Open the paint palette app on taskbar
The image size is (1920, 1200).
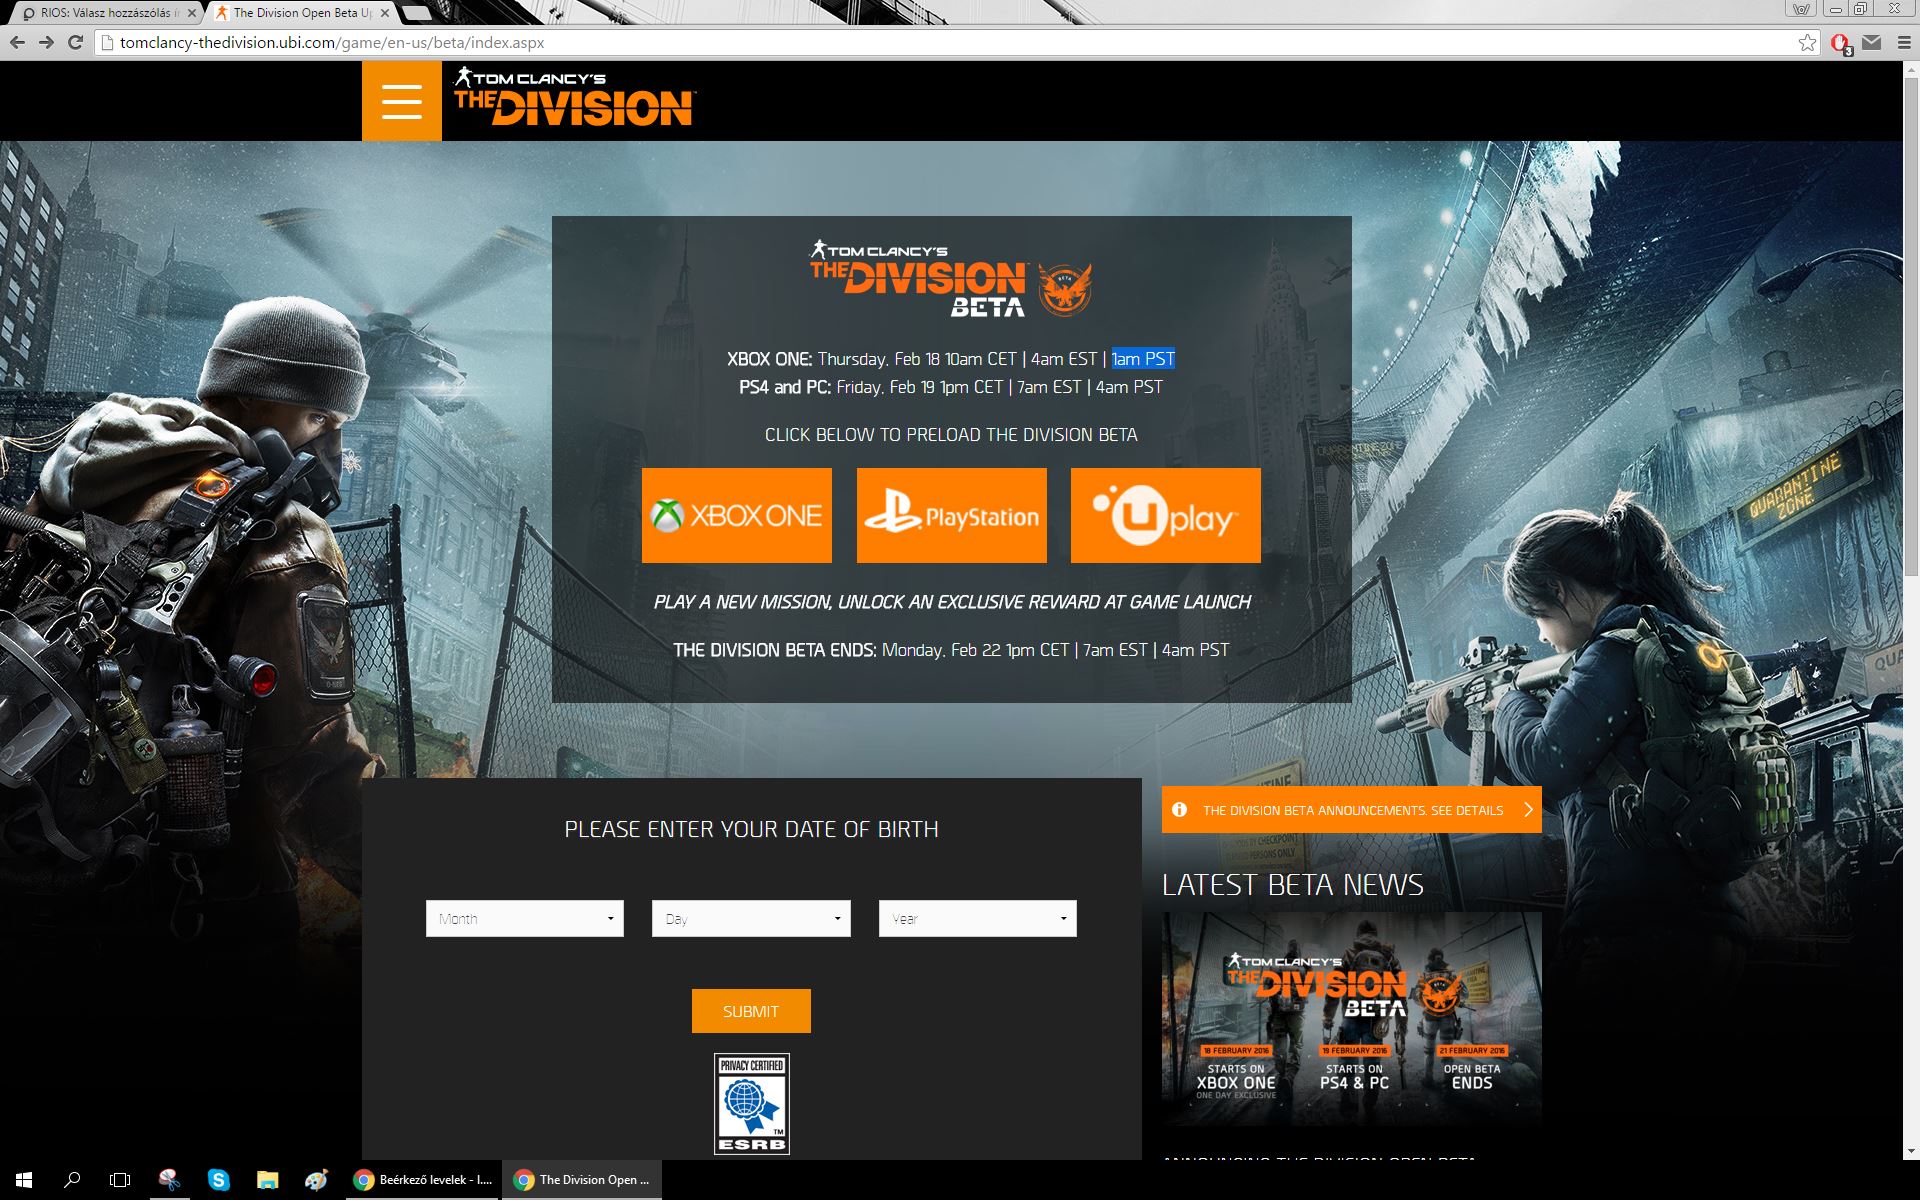coord(316,1180)
